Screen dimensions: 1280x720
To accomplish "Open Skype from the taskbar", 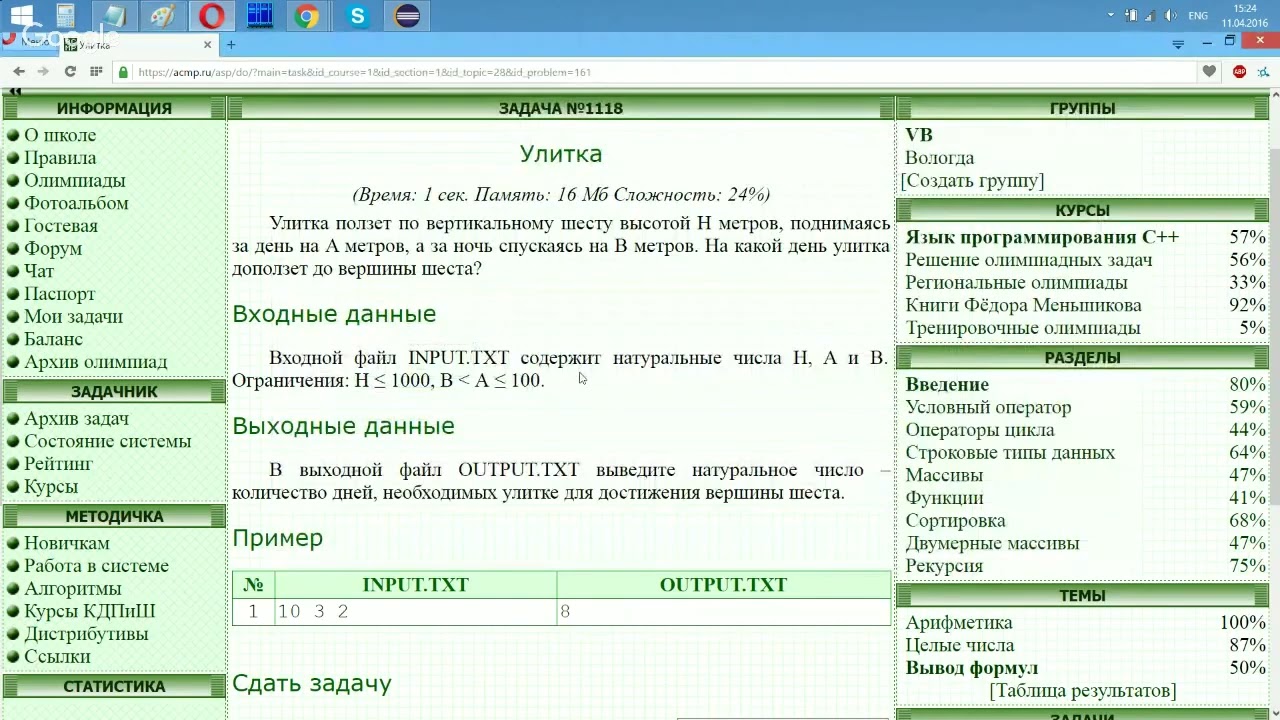I will 358,15.
